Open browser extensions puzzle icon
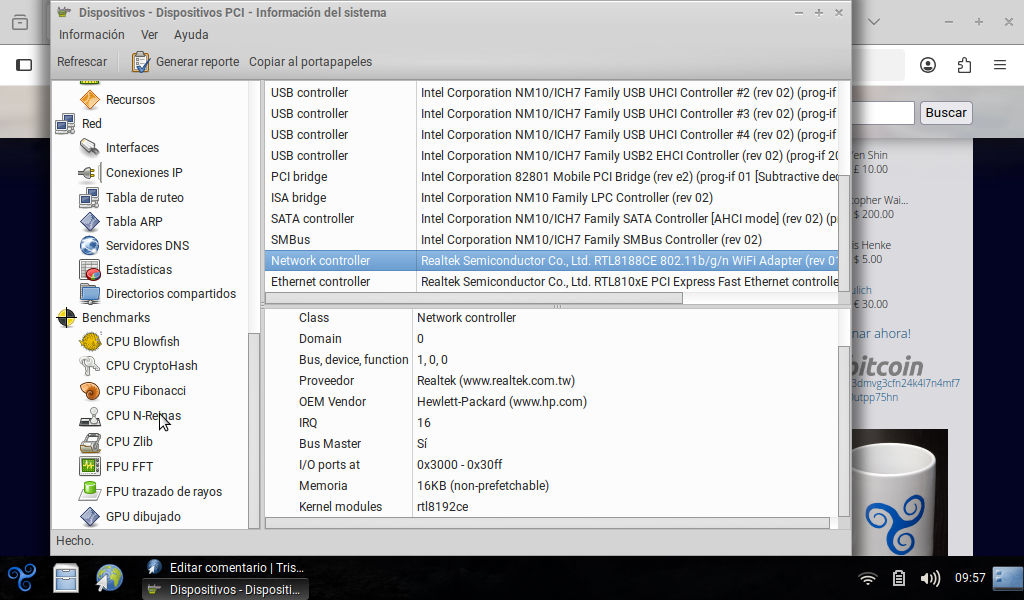This screenshot has width=1024, height=600. click(964, 65)
